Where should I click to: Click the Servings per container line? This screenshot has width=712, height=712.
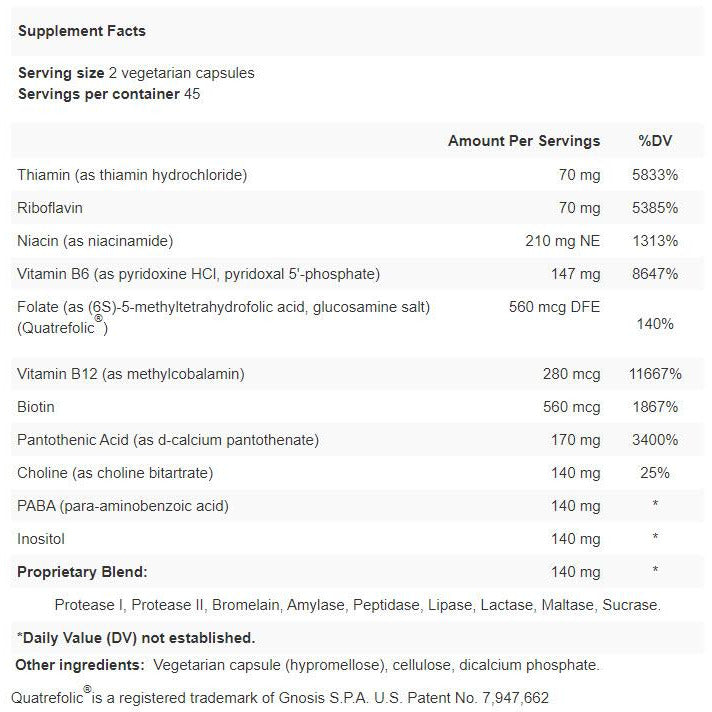109,94
